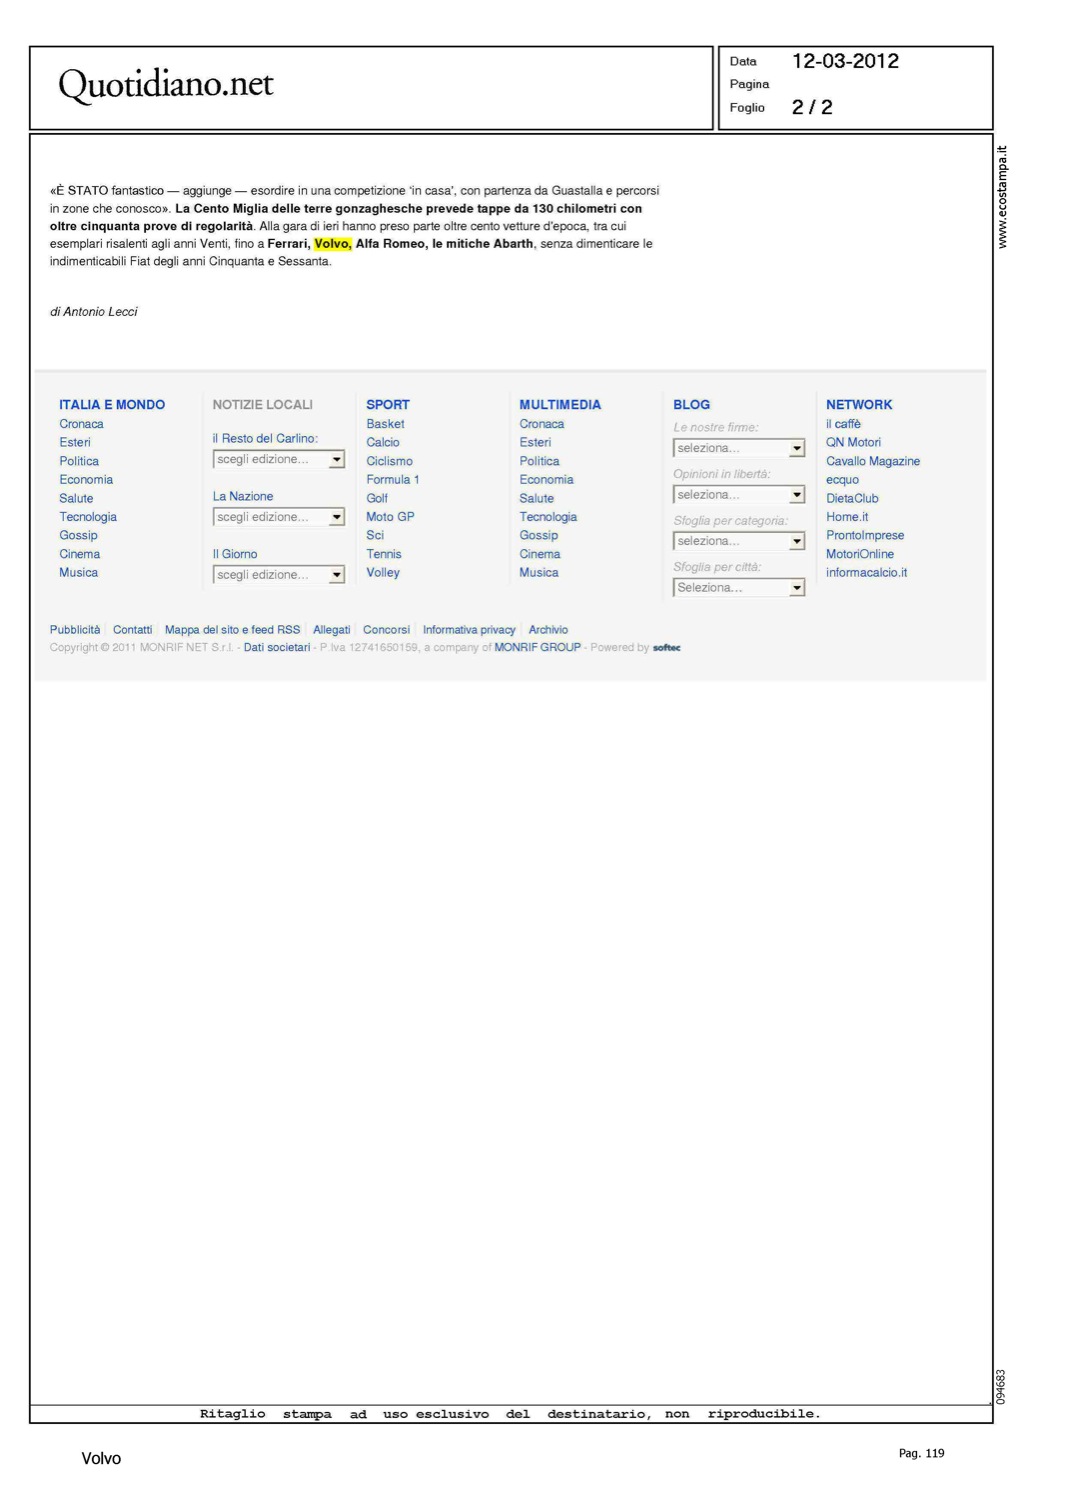
Task: Visit the Cavallo Magazine network link
Action: point(872,461)
